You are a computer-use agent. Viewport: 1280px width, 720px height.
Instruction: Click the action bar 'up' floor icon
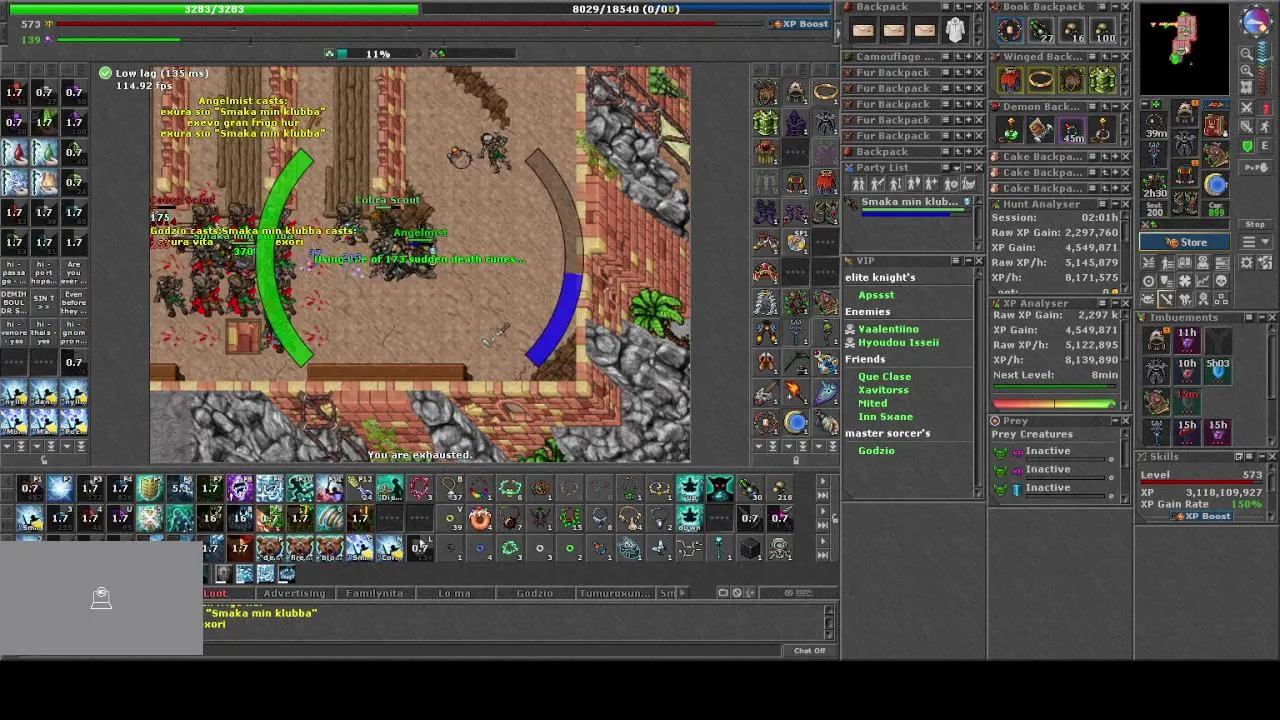(692, 488)
